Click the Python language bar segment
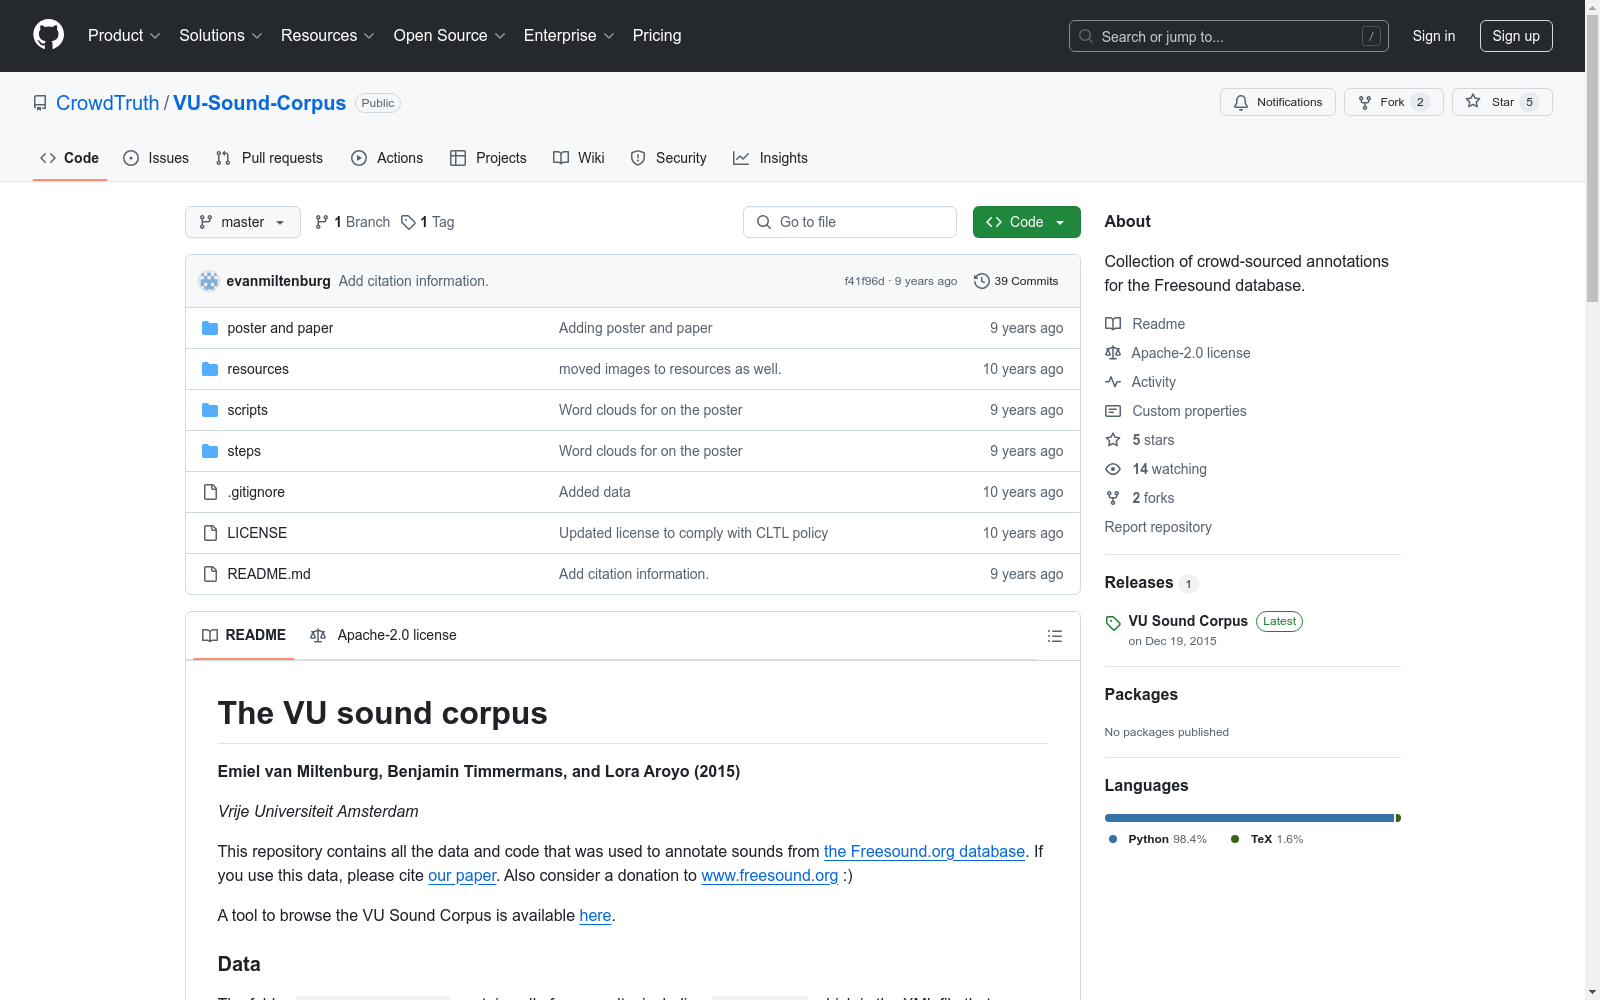 click(1249, 818)
